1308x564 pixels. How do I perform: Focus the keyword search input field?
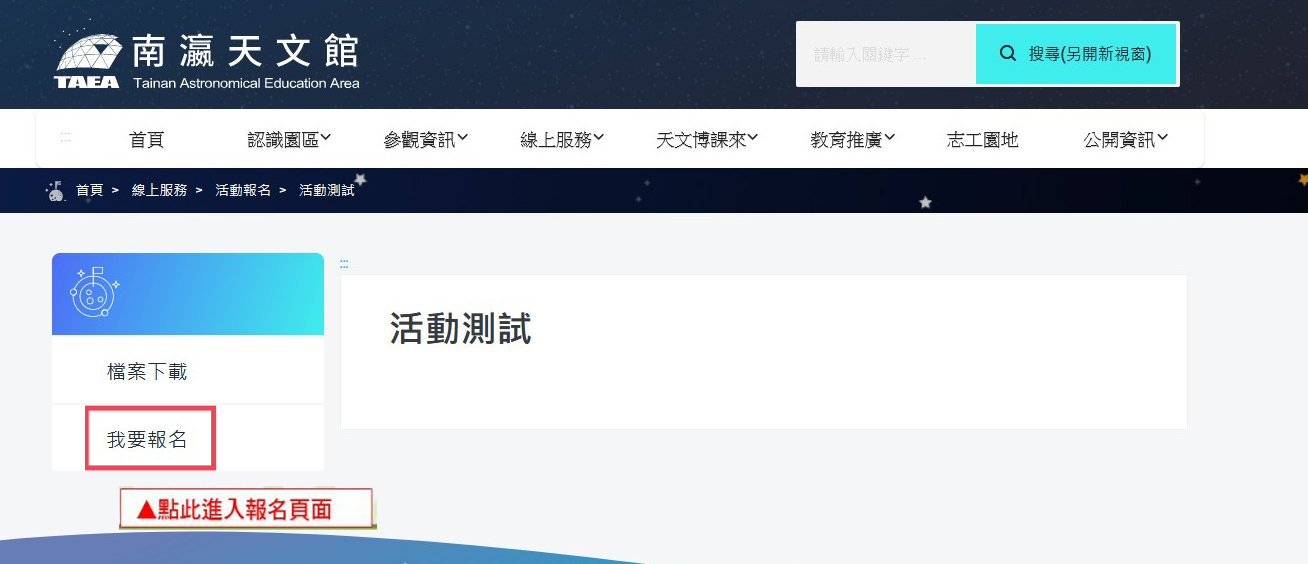887,54
